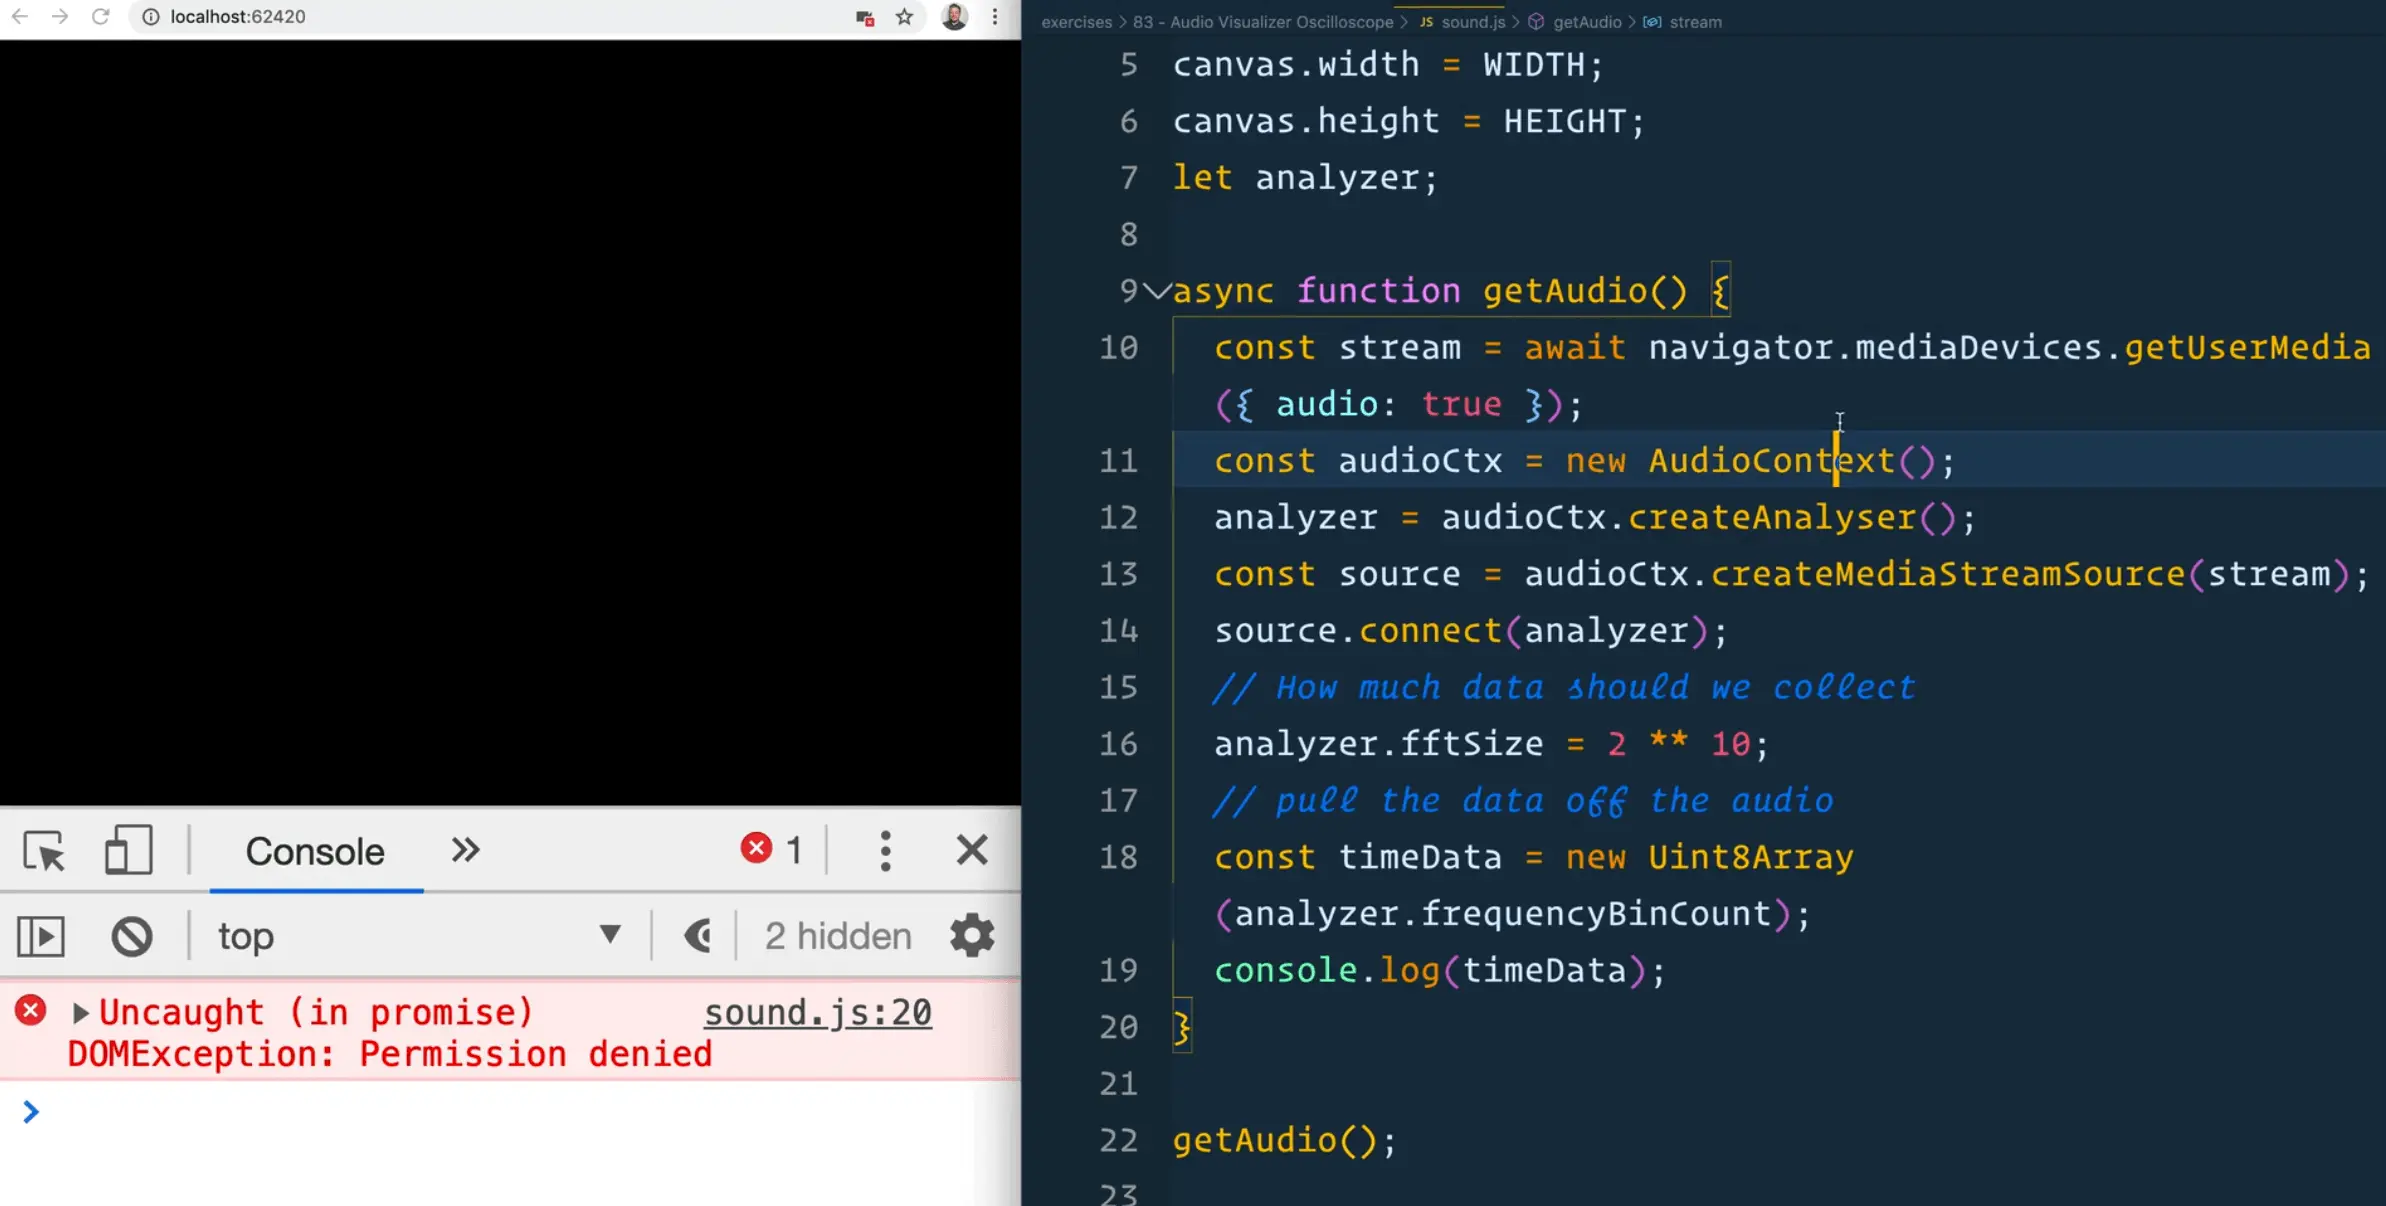The image size is (2386, 1206).
Task: Clear the console output
Action: (x=132, y=937)
